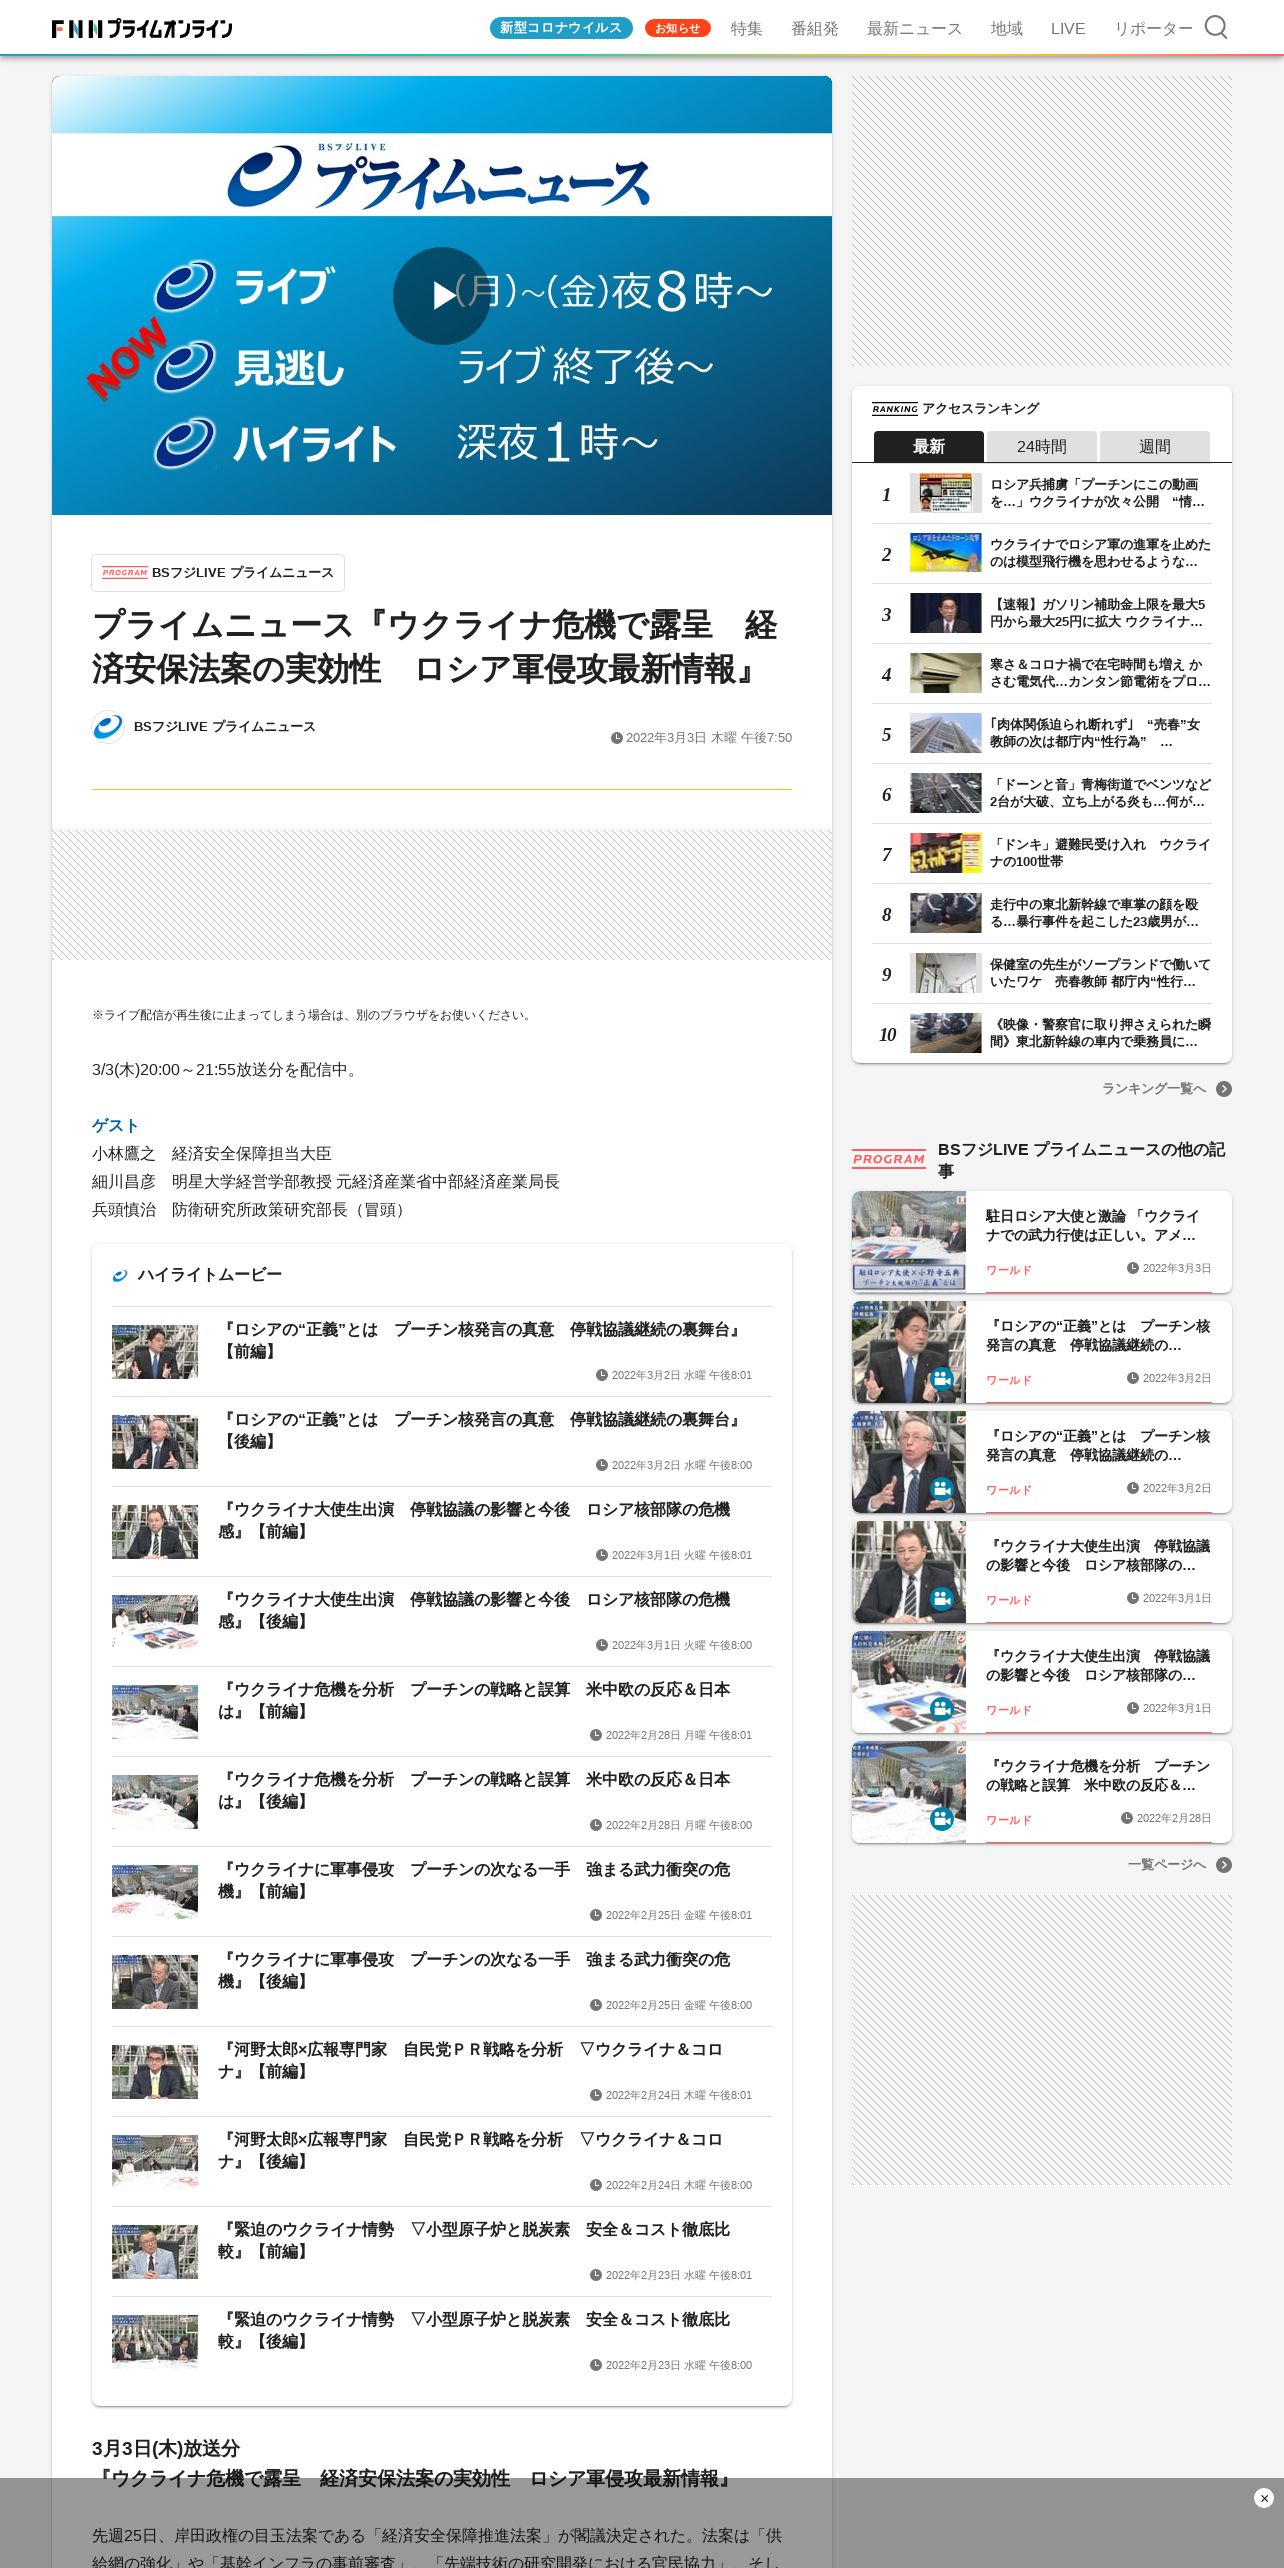
Task: Open rank 8 東北新幹線 車掌 article
Action: click(1041, 913)
